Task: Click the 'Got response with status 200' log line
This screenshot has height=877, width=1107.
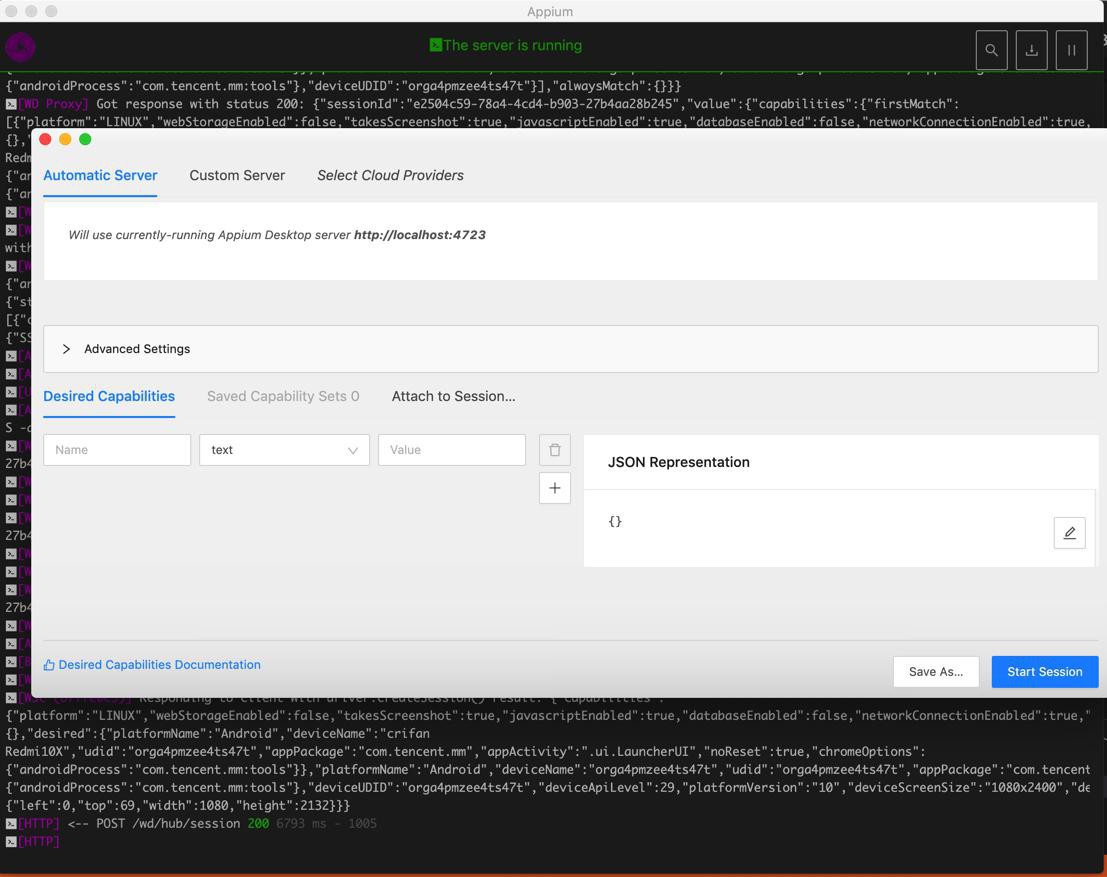Action: point(483,104)
